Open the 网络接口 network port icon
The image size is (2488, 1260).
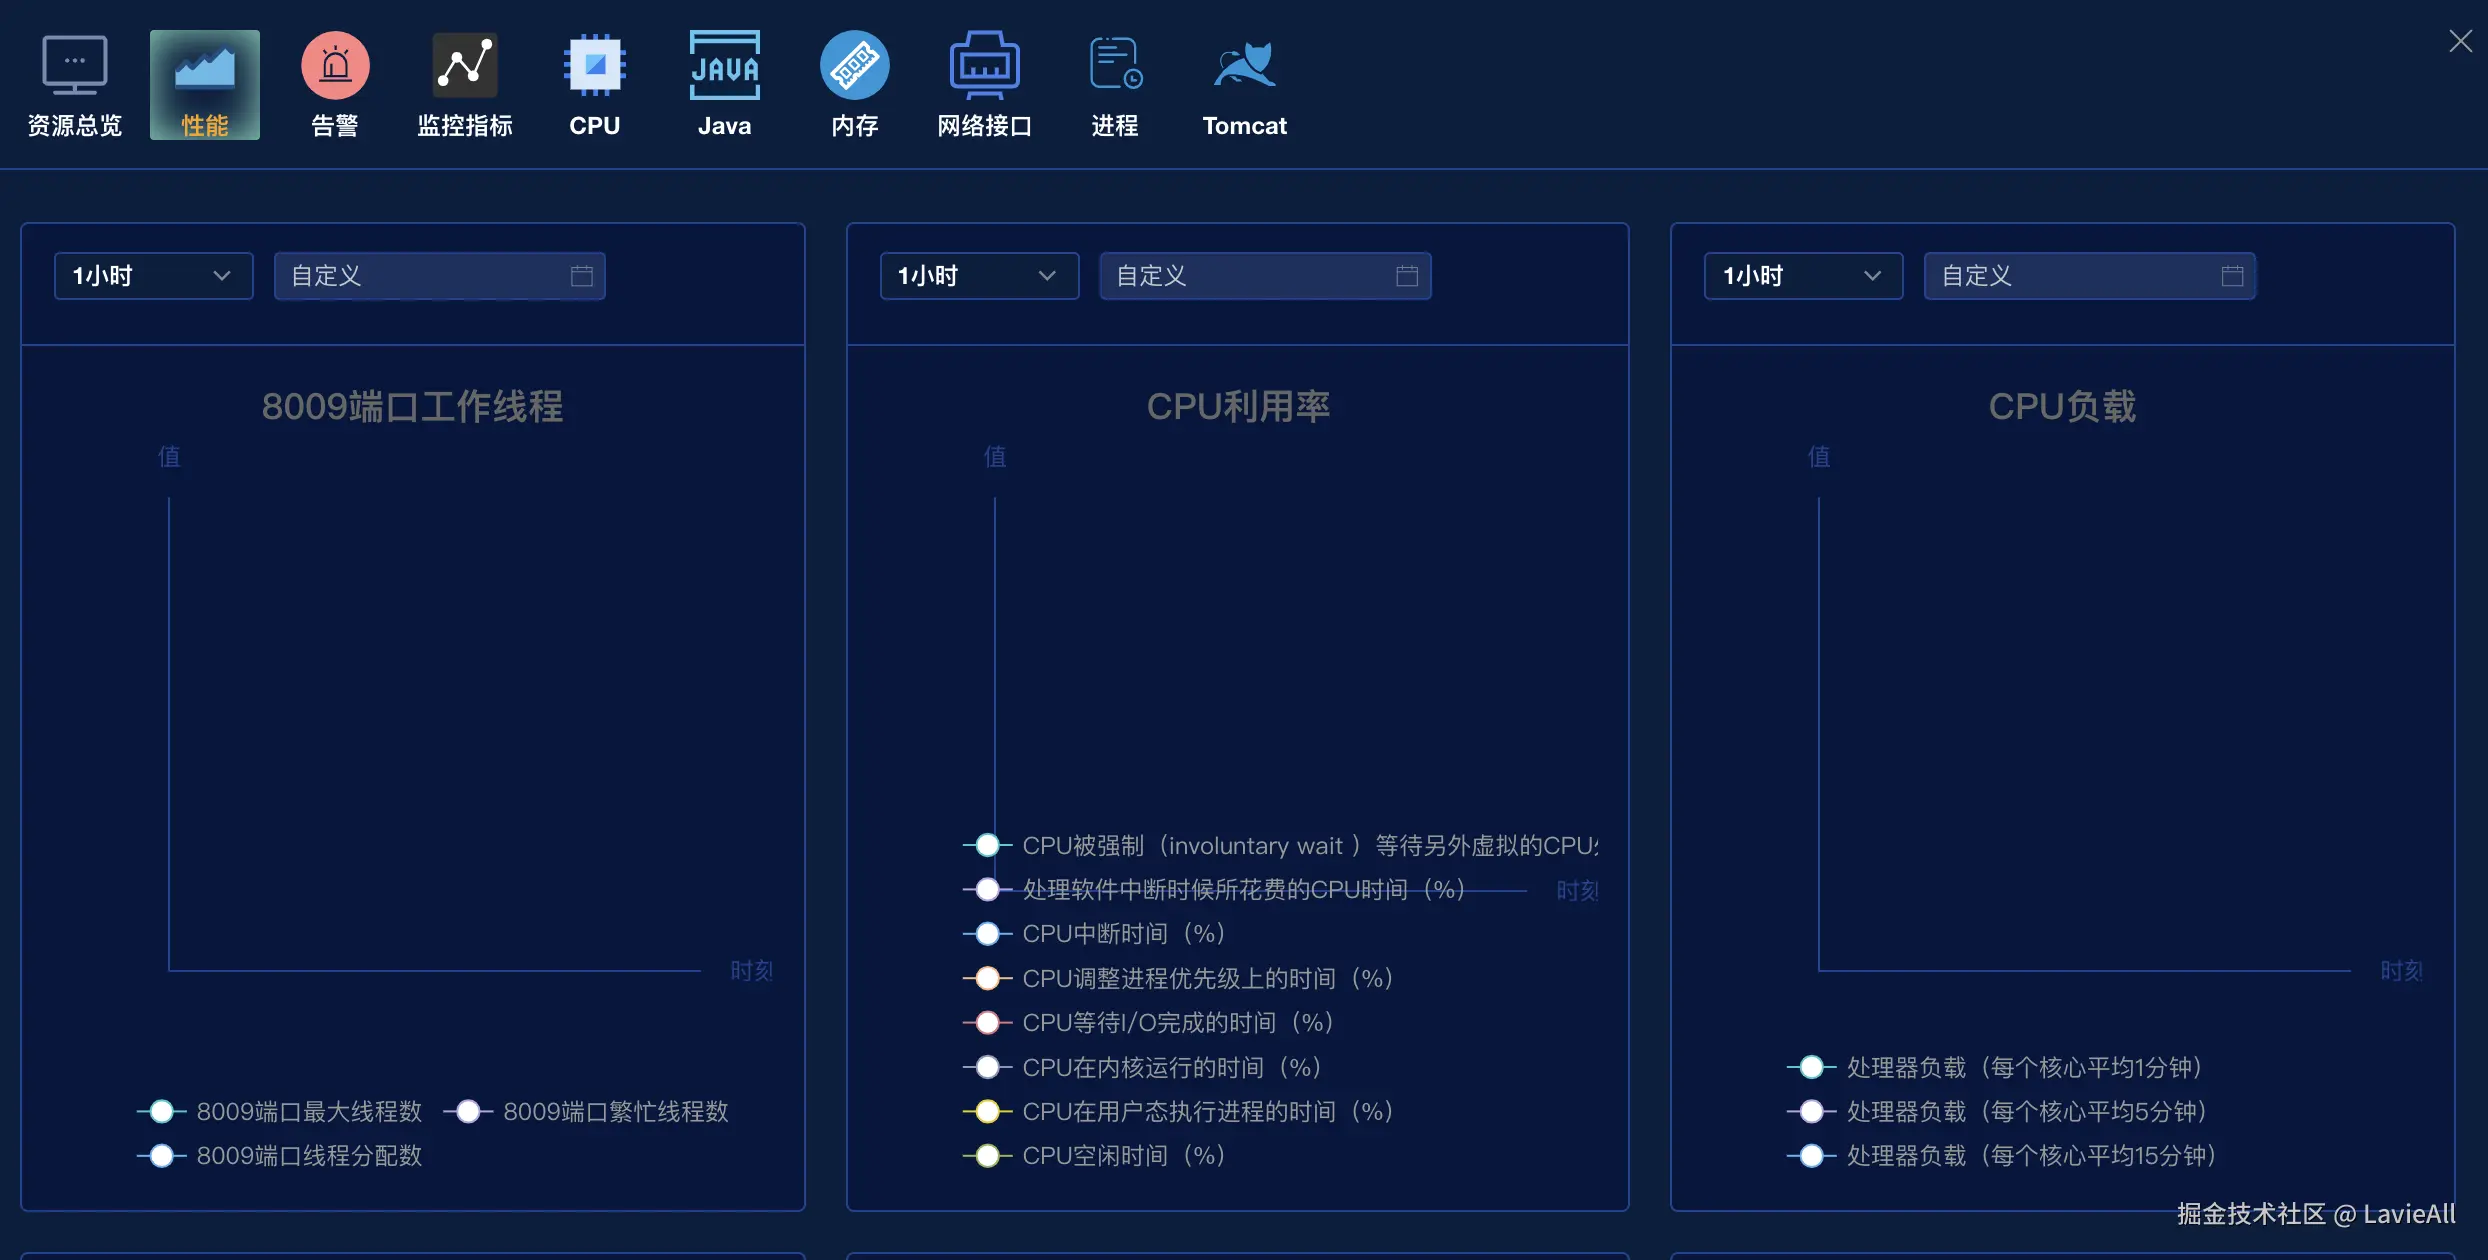click(x=985, y=66)
